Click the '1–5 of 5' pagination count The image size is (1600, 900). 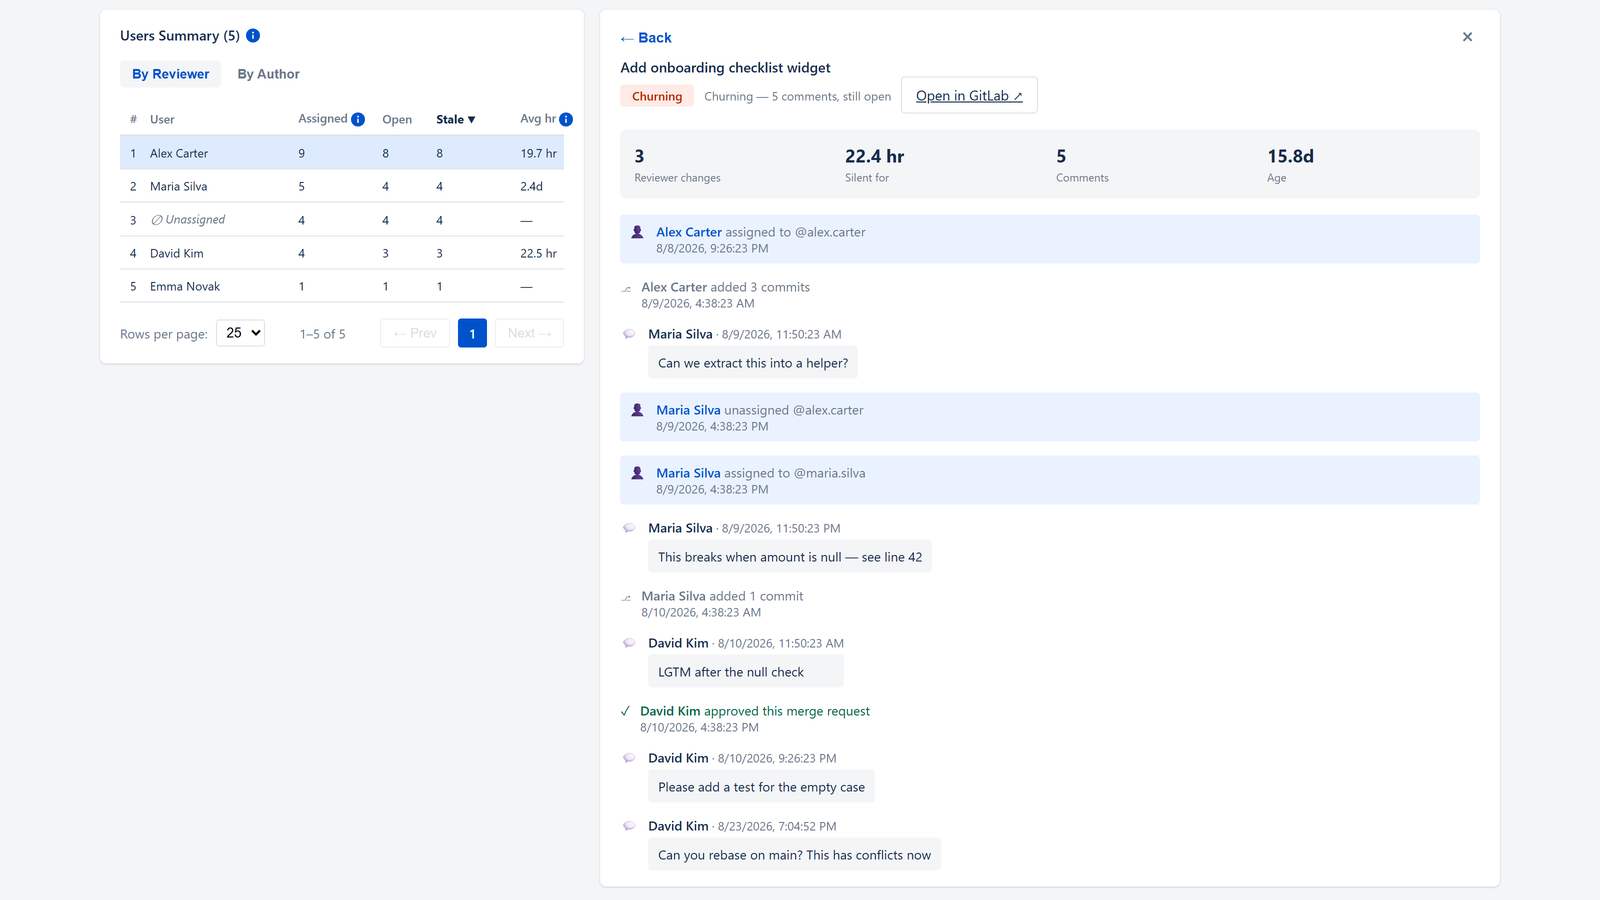323,334
